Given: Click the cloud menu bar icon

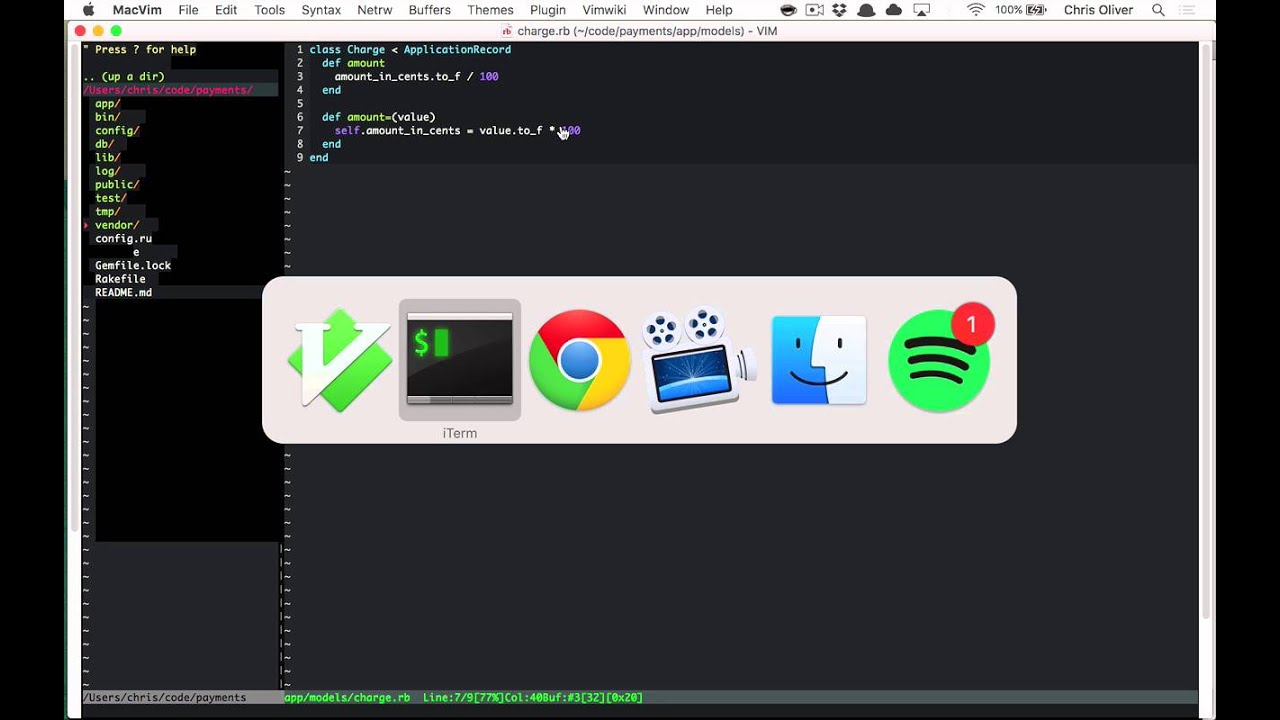Looking at the screenshot, I should click(893, 10).
